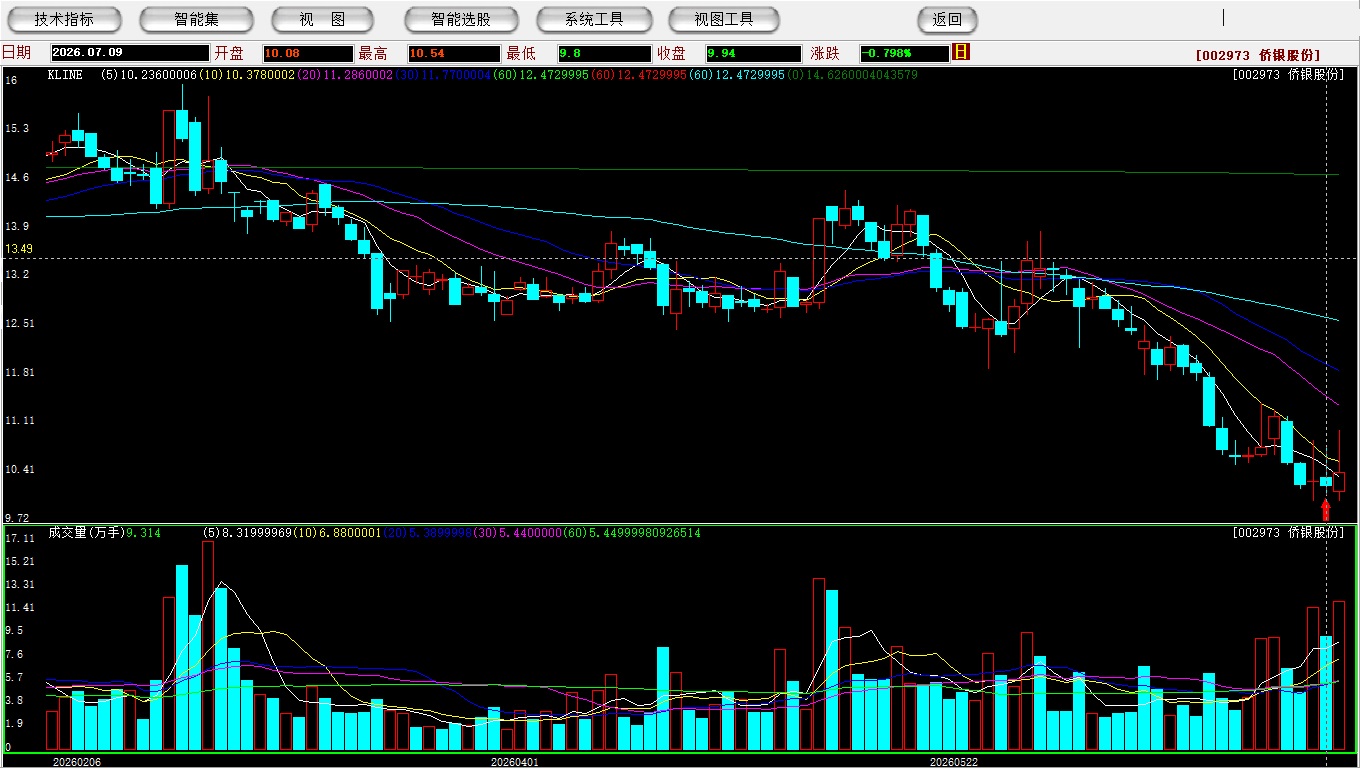Click the 20260206 date axis label
Viewport: 1360px width, 768px height.
(x=76, y=762)
